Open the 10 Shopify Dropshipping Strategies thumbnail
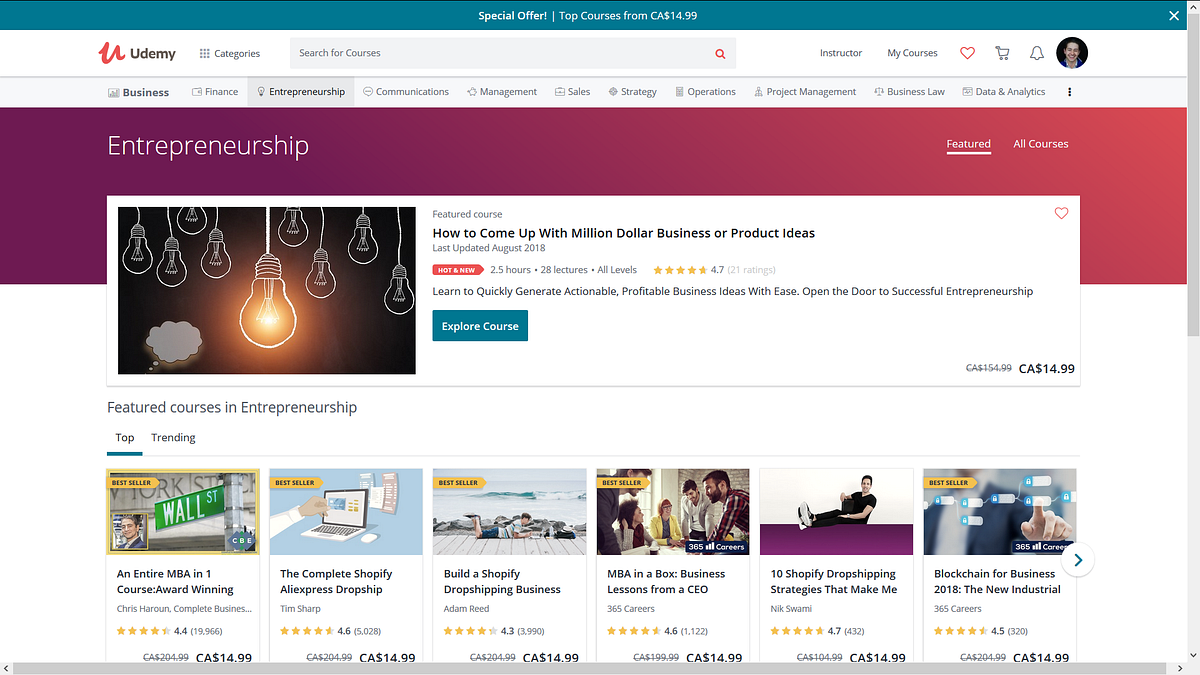 pos(837,512)
